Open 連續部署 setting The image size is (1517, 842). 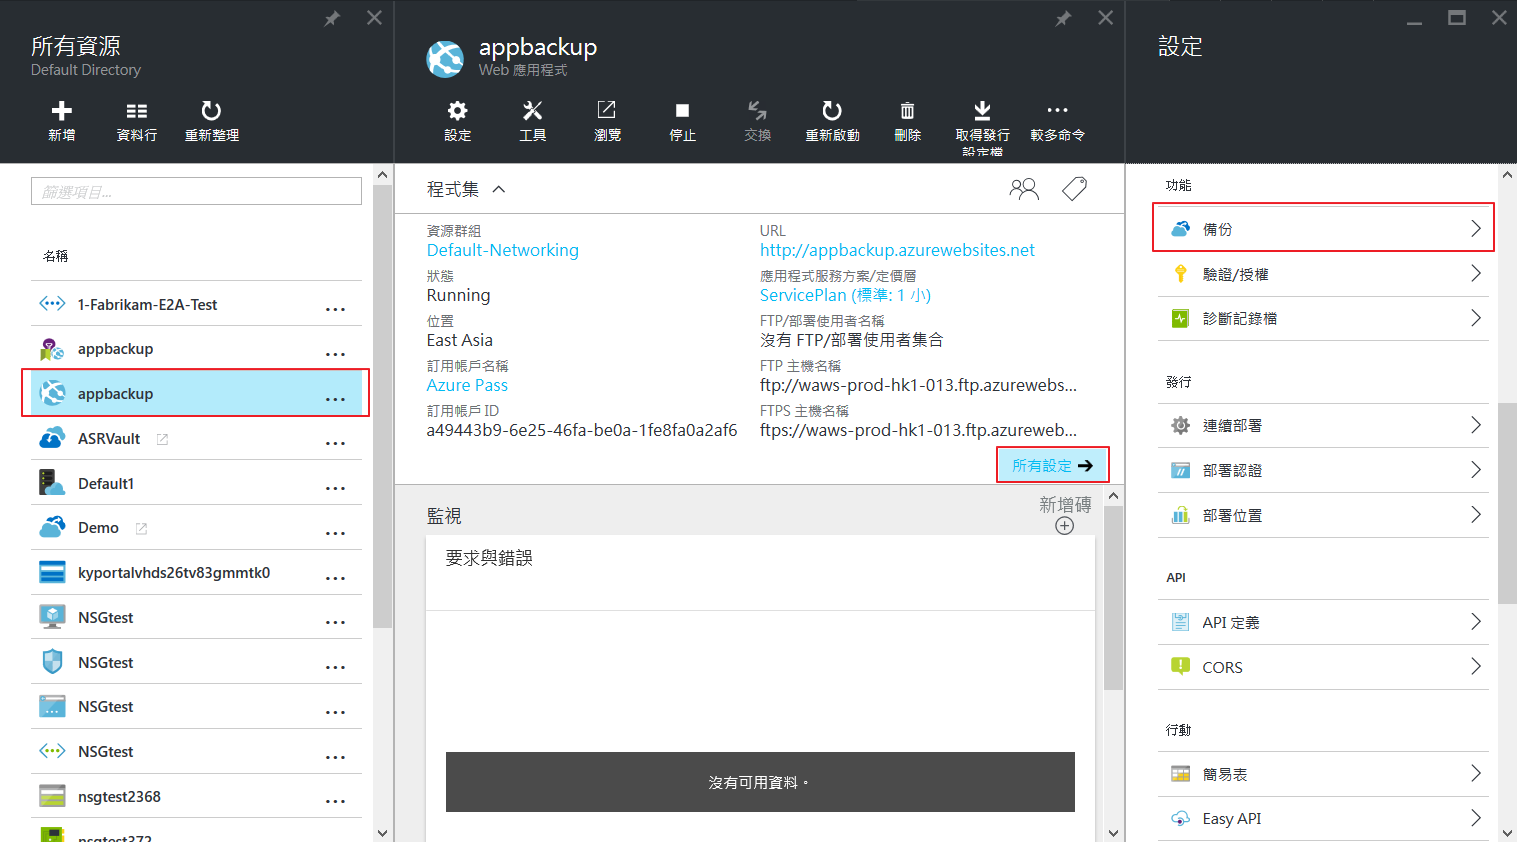point(1323,426)
